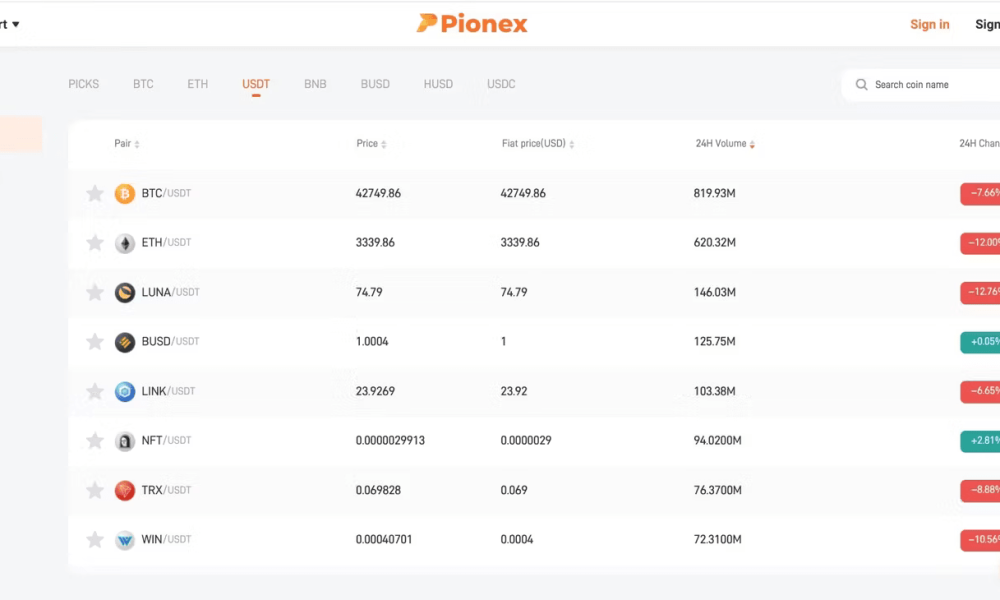Sort by the Price column

tap(371, 143)
